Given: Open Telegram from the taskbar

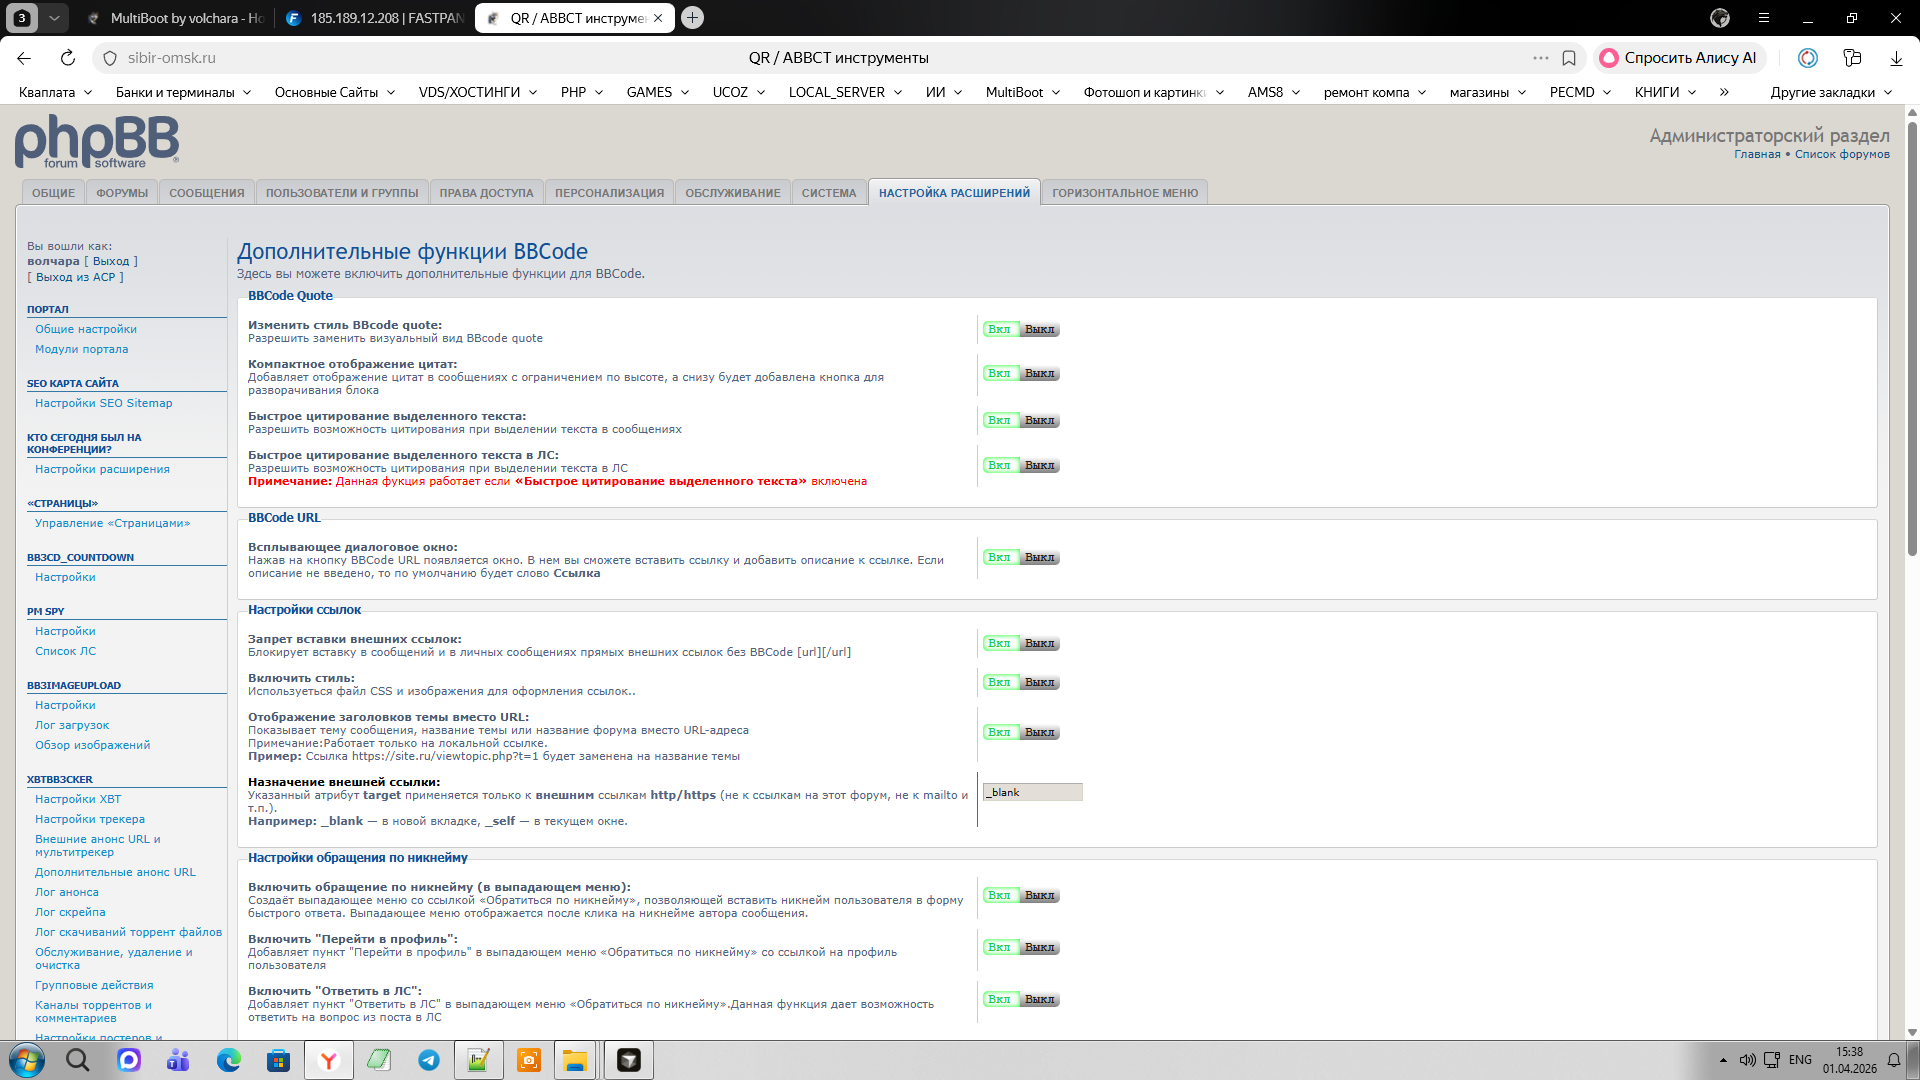Looking at the screenshot, I should (429, 1060).
